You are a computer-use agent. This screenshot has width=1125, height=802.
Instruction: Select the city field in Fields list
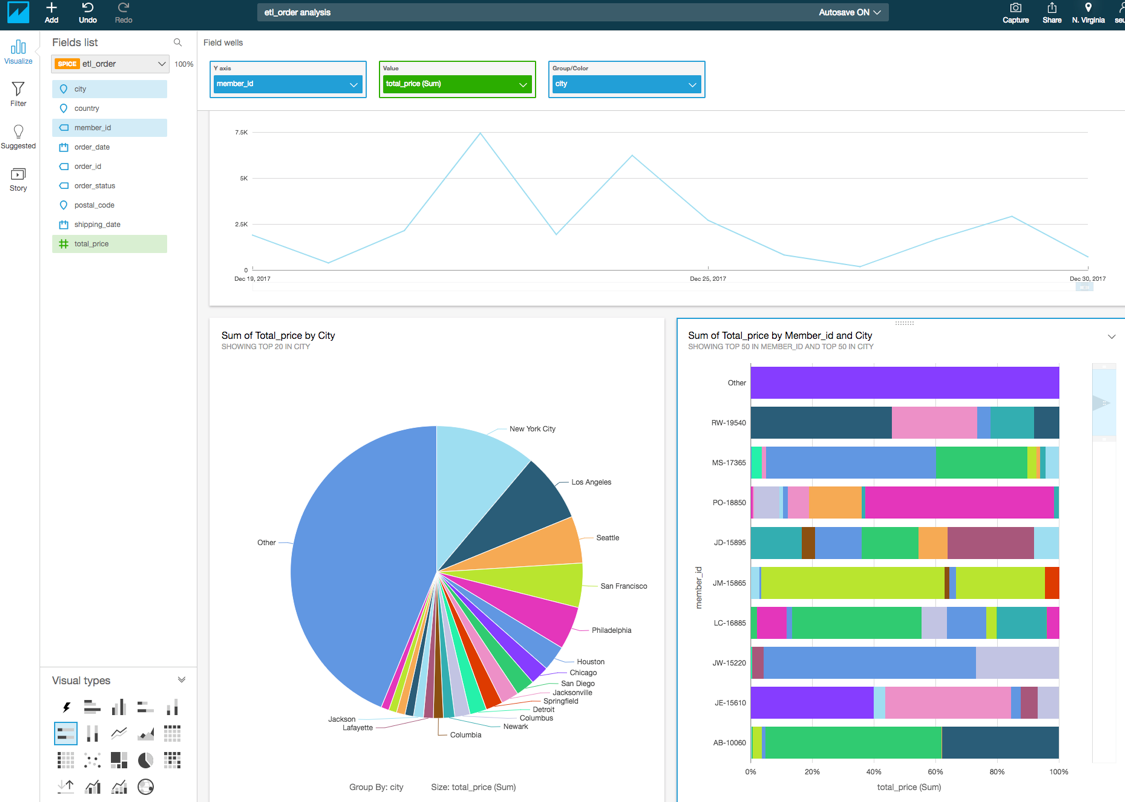click(x=110, y=89)
